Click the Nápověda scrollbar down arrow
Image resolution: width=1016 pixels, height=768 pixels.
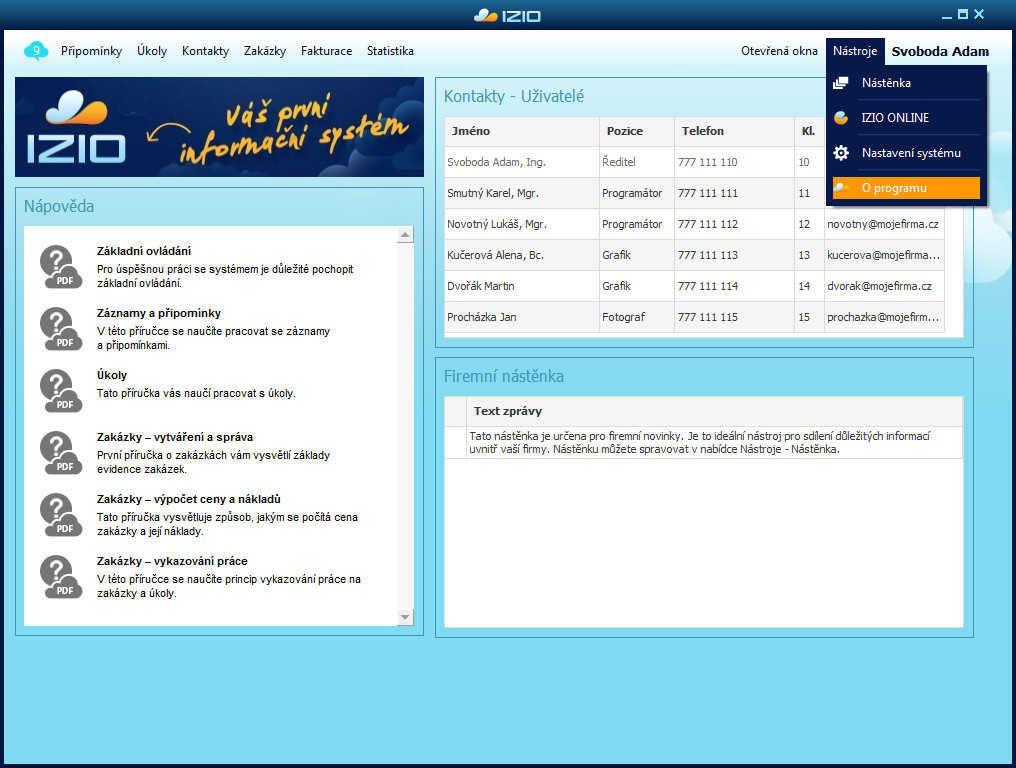pos(405,617)
